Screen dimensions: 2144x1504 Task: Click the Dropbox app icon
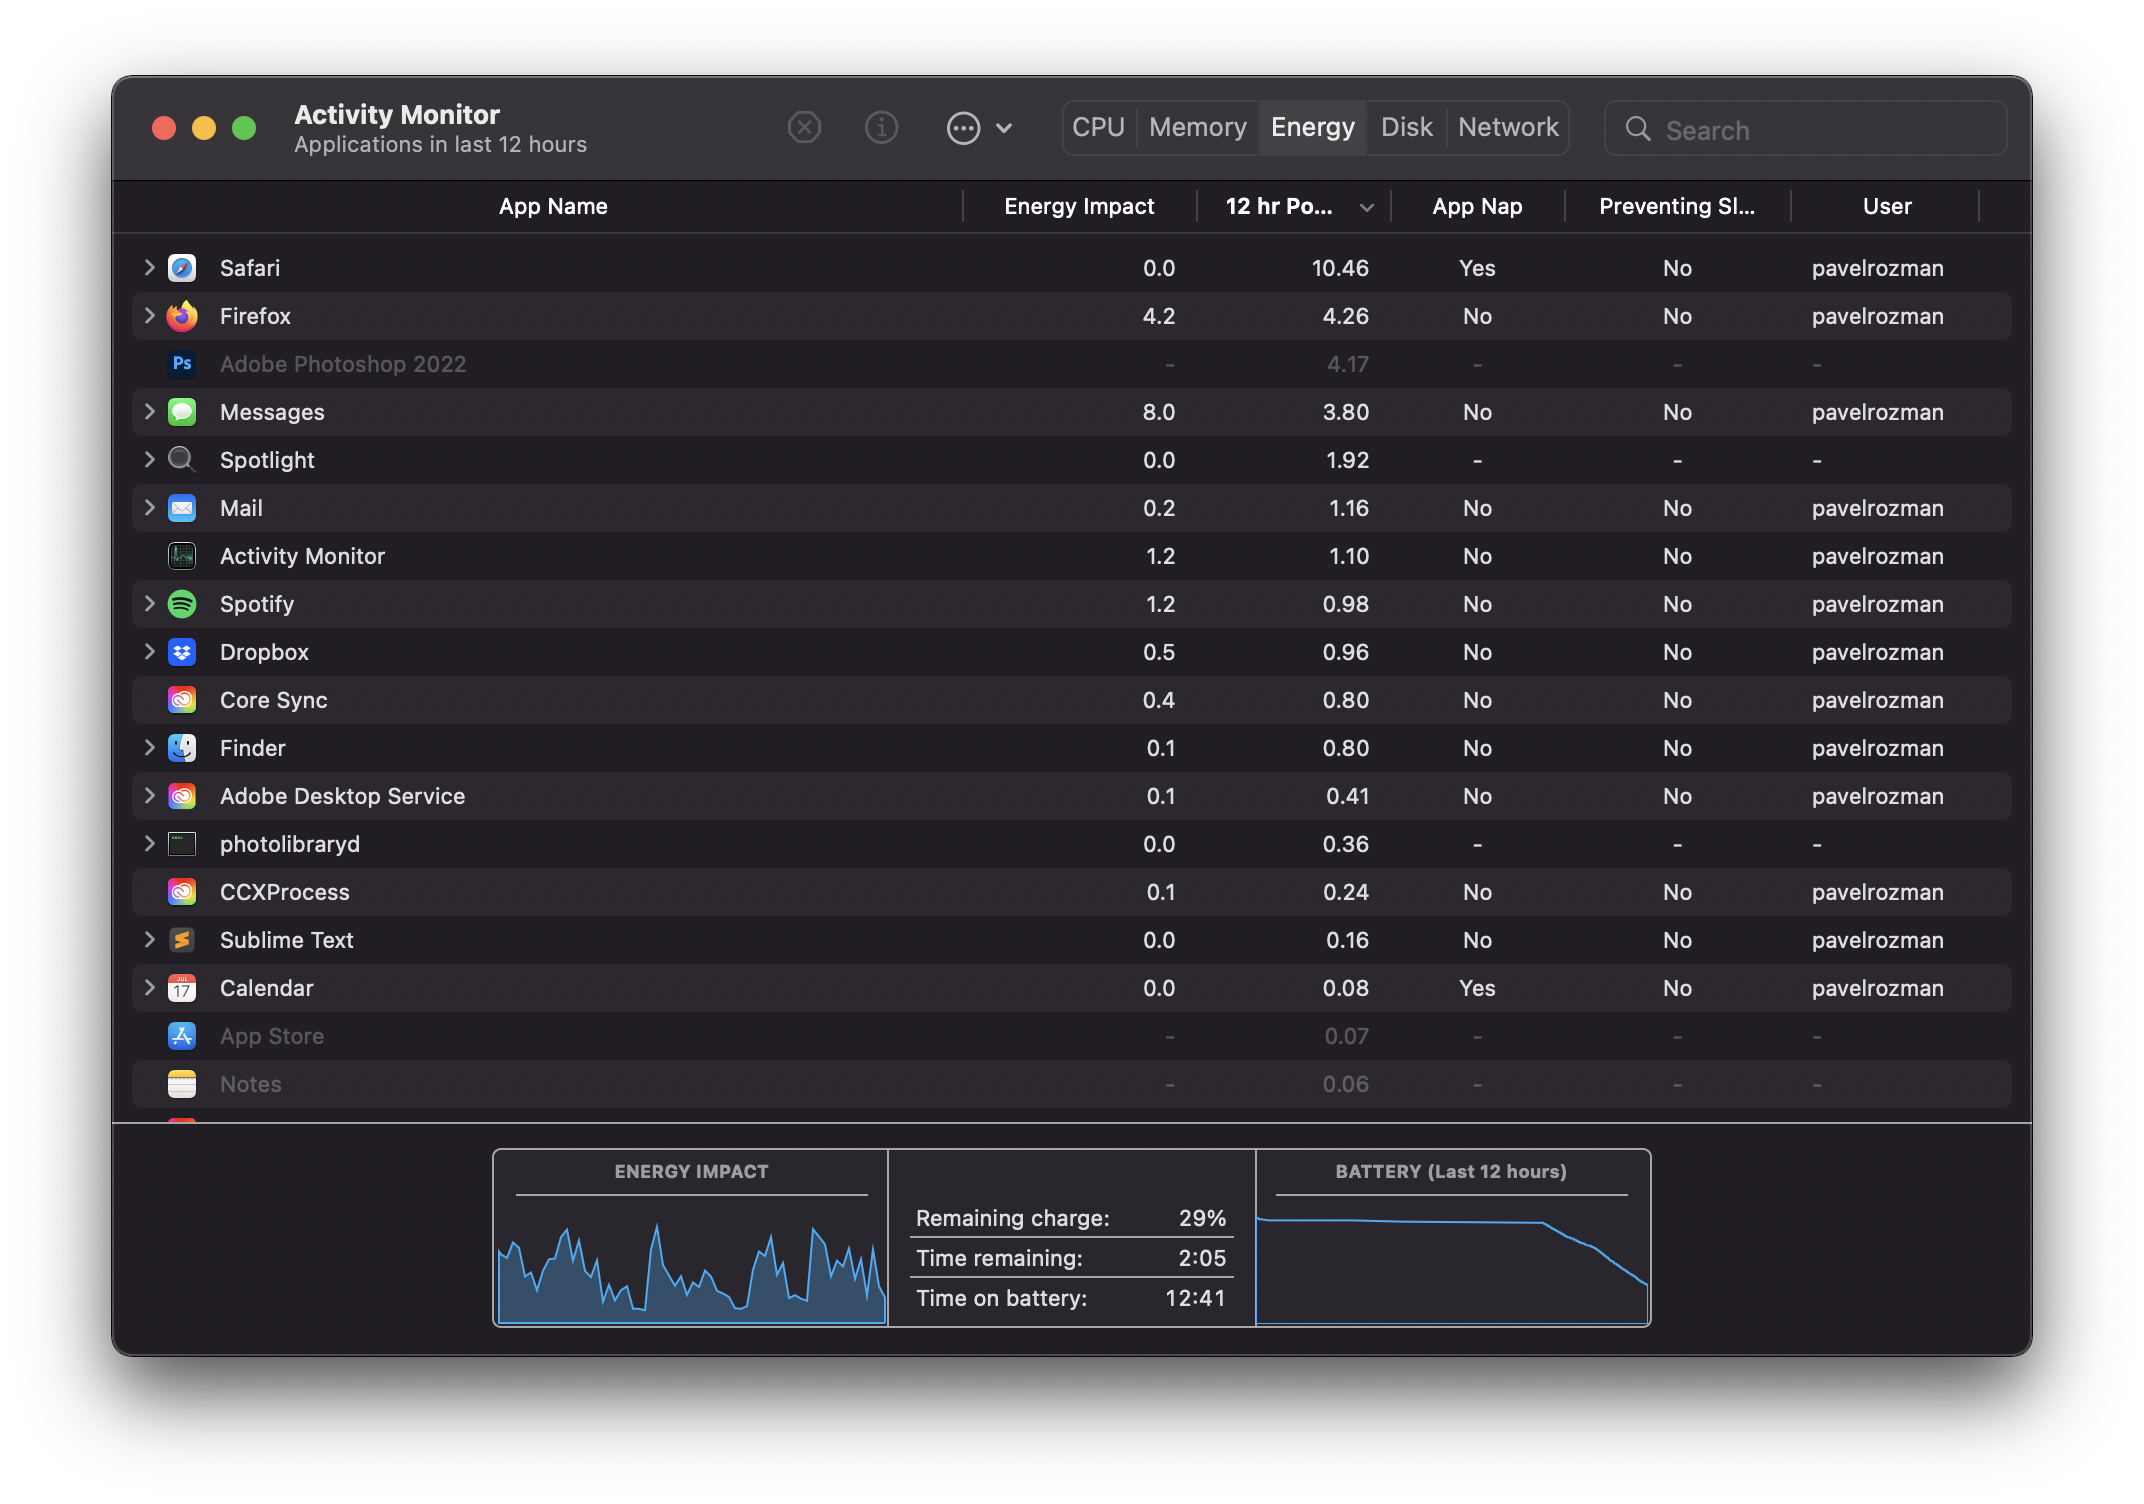[x=182, y=652]
